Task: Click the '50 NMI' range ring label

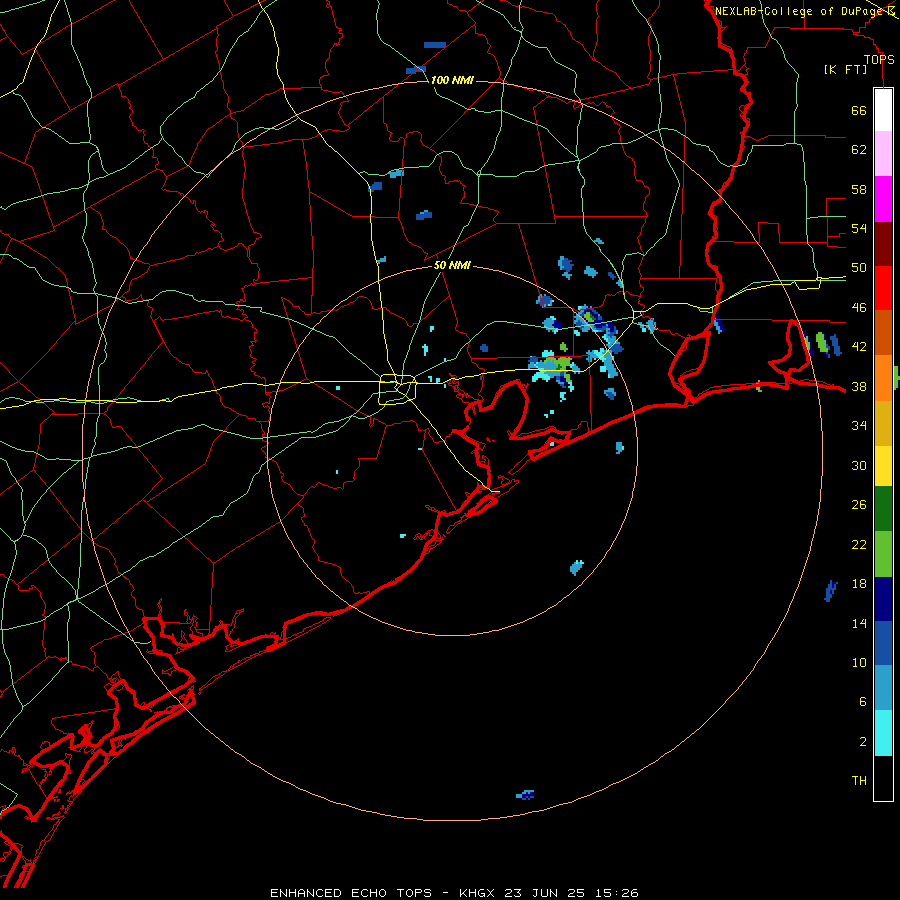Action: click(x=452, y=265)
